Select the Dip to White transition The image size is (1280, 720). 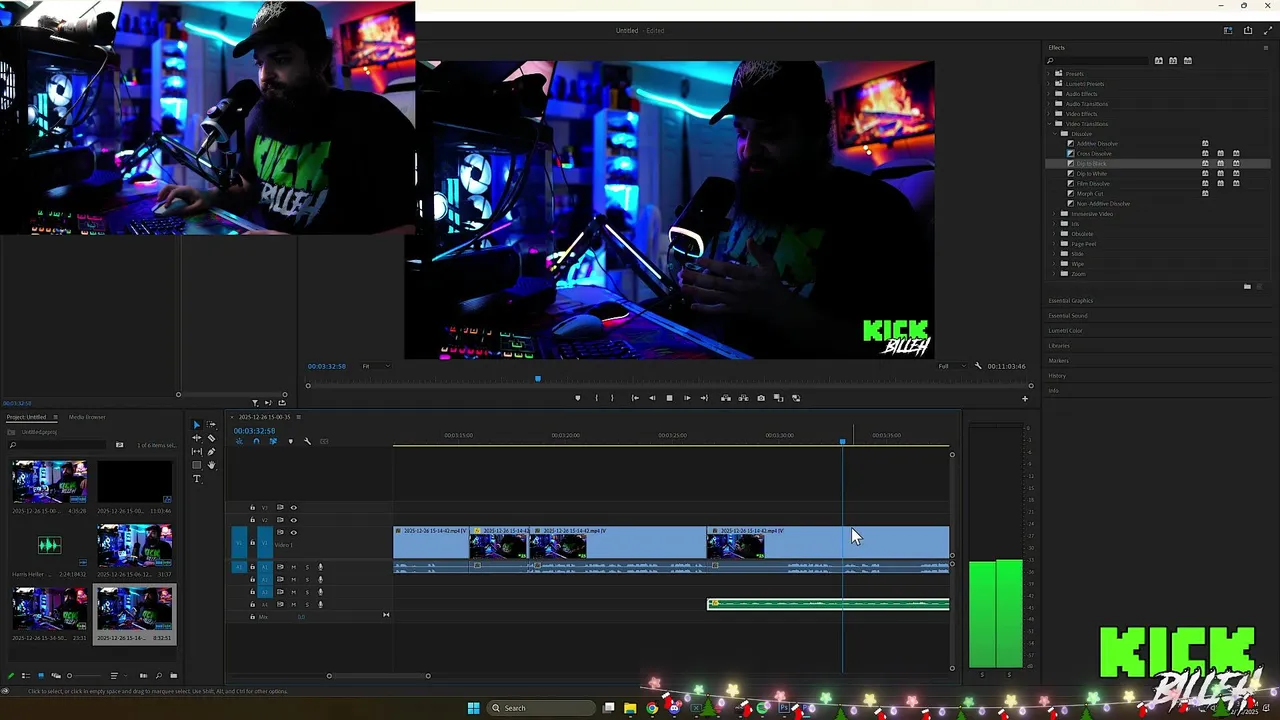[x=1092, y=174]
